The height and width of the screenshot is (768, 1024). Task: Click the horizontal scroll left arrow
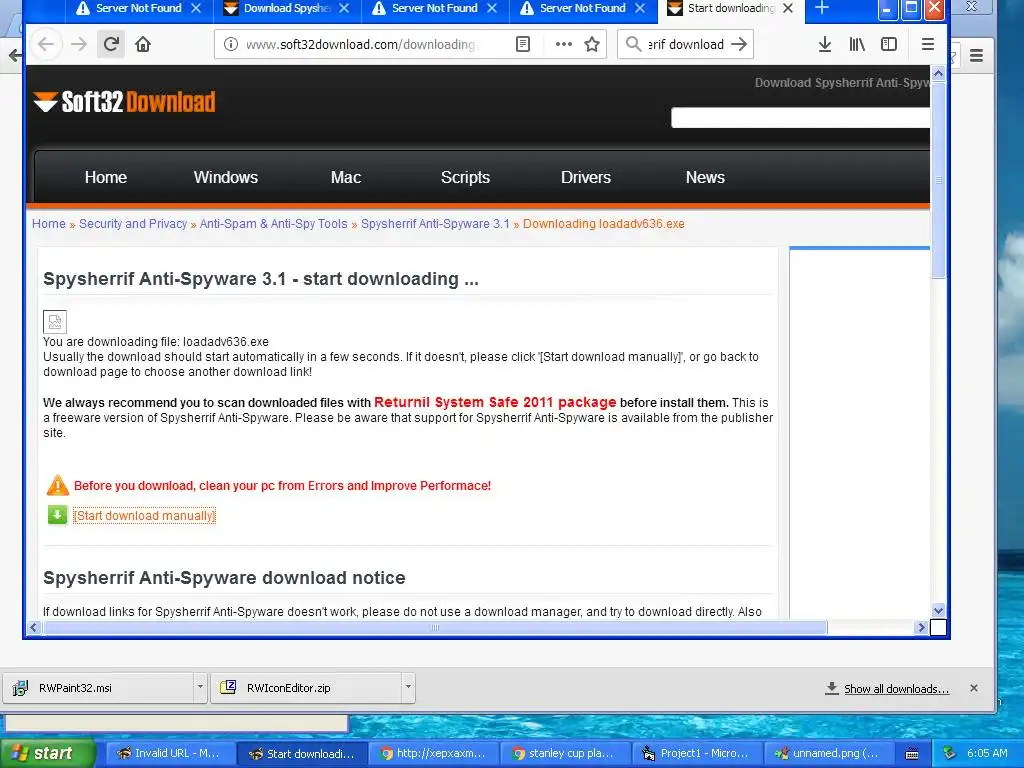(33, 628)
